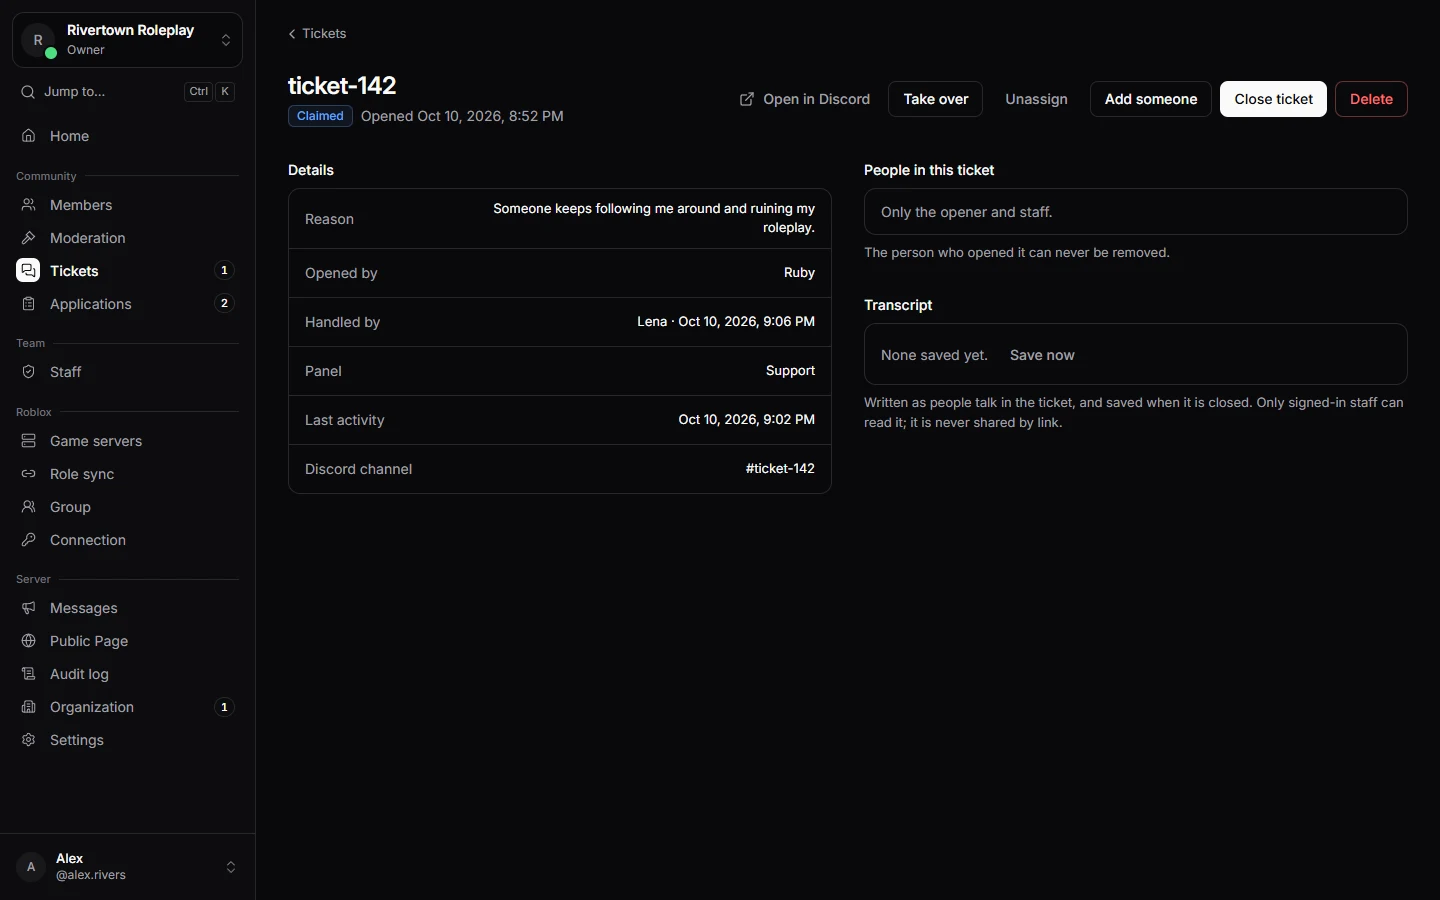Image resolution: width=1440 pixels, height=900 pixels.
Task: Click the Jump to search field
Action: (x=127, y=92)
